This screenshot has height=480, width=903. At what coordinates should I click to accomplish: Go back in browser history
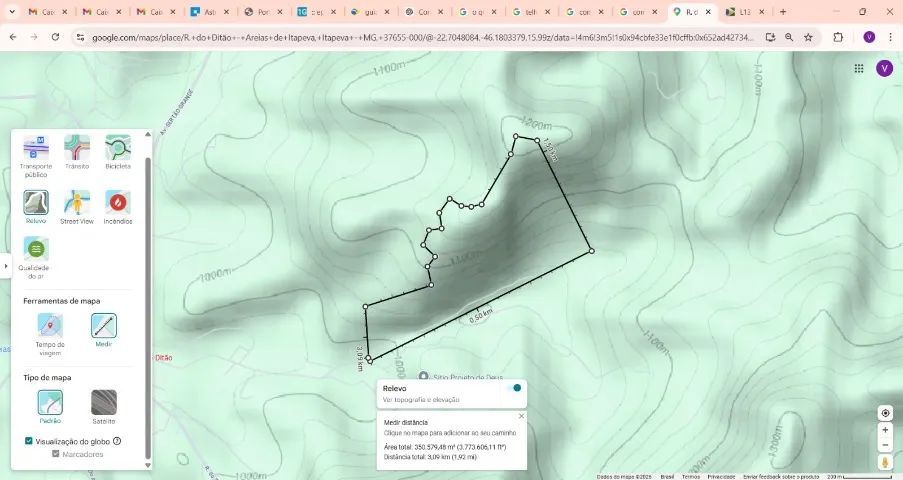[13, 37]
